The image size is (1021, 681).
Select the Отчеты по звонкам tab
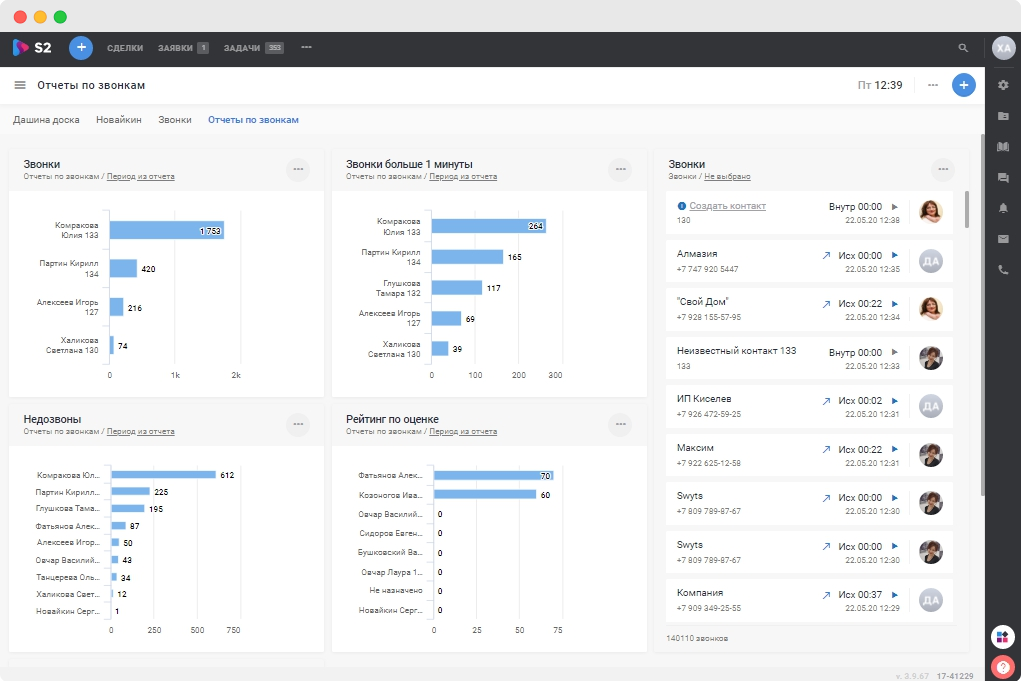pos(253,120)
